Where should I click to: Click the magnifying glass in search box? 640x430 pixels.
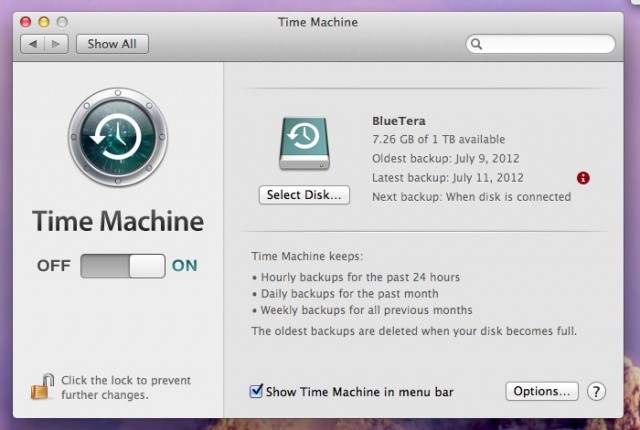477,44
